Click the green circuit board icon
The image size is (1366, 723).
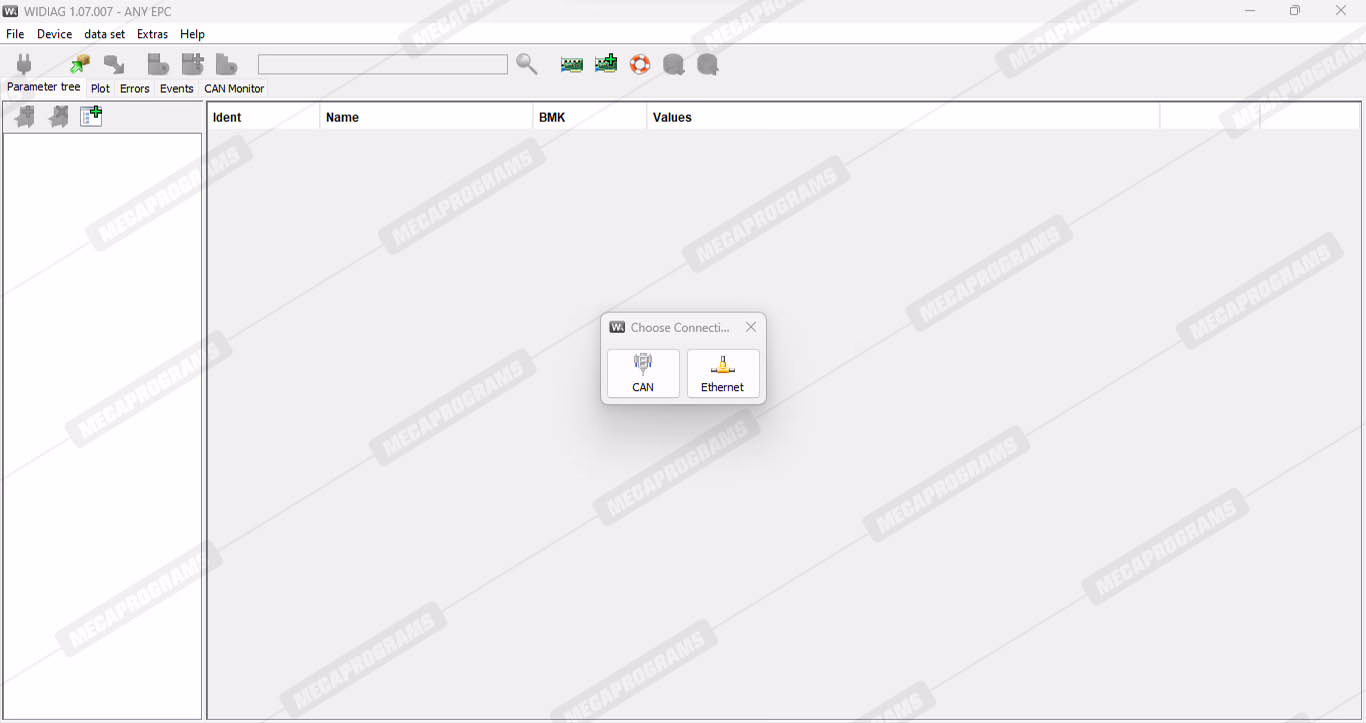(571, 64)
